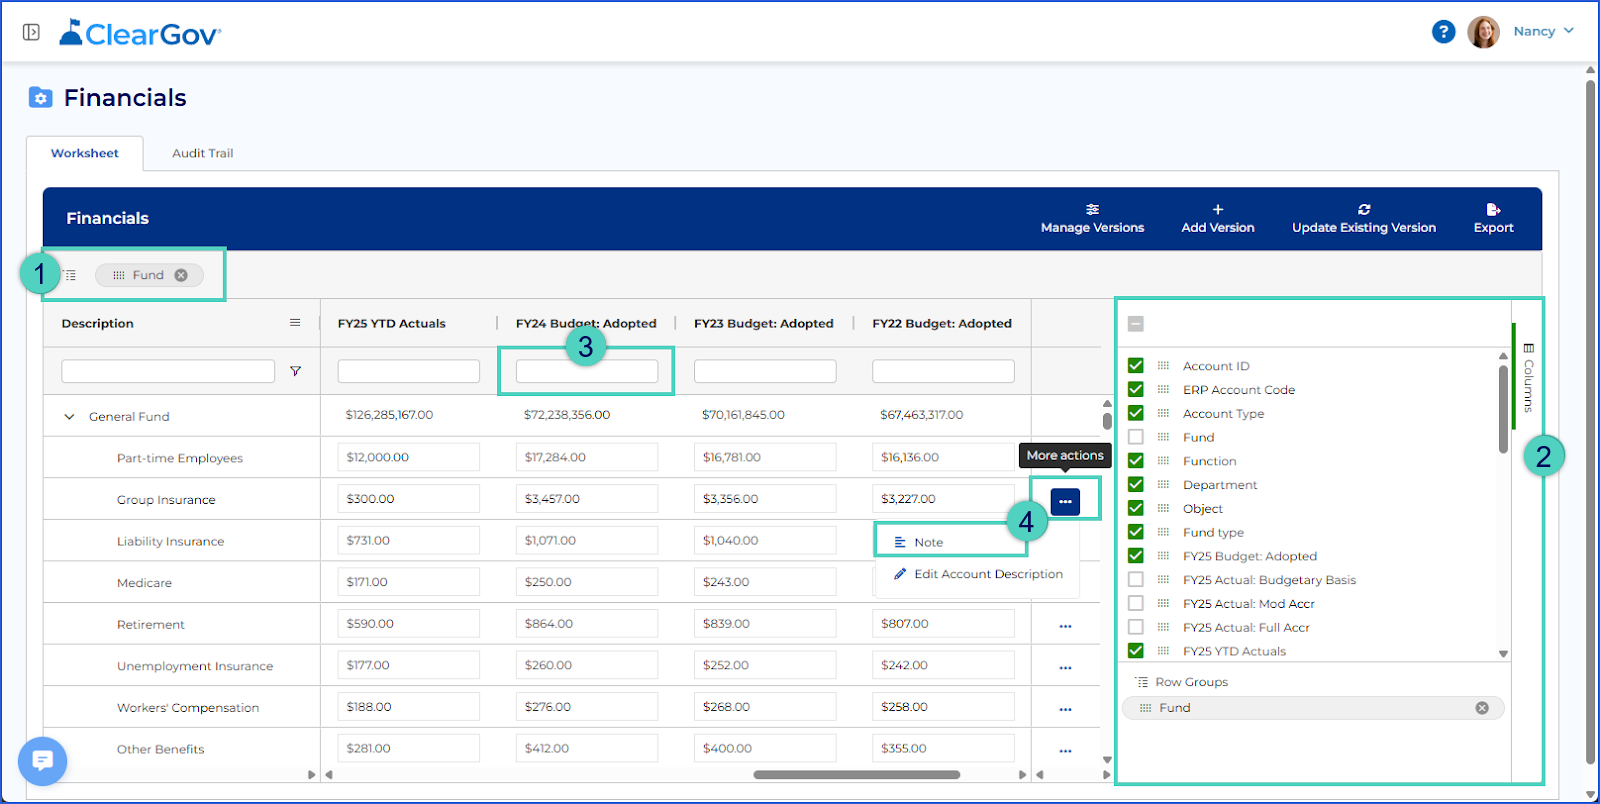Click the Manage Versions icon
This screenshot has height=804, width=1600.
[1092, 210]
